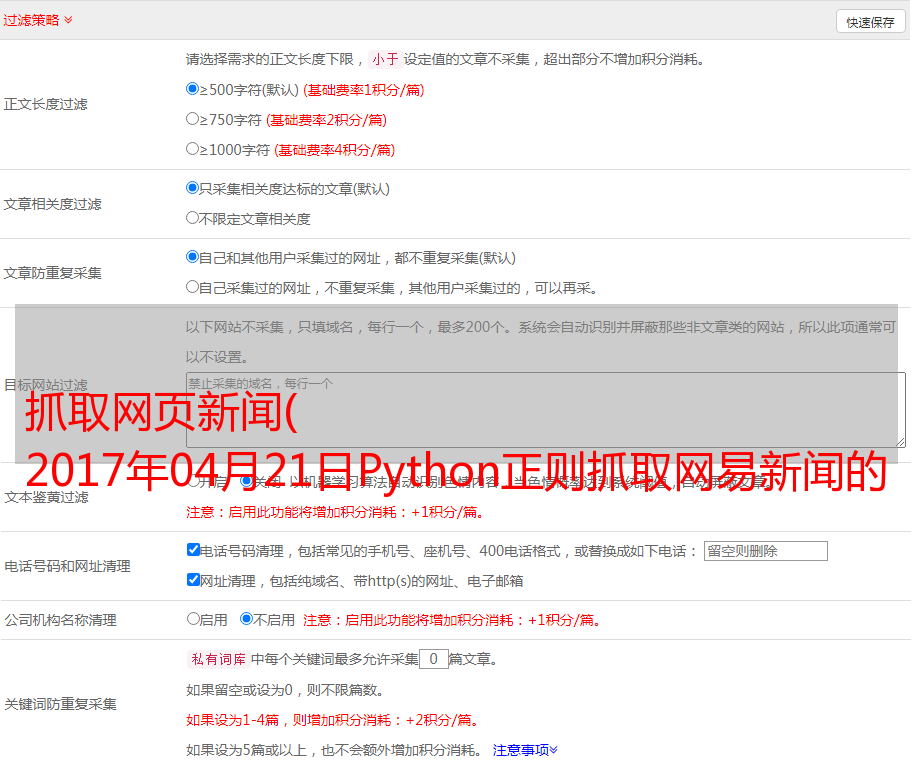Select ≥500字符 default length option
Image resolution: width=912 pixels, height=768 pixels.
193,89
